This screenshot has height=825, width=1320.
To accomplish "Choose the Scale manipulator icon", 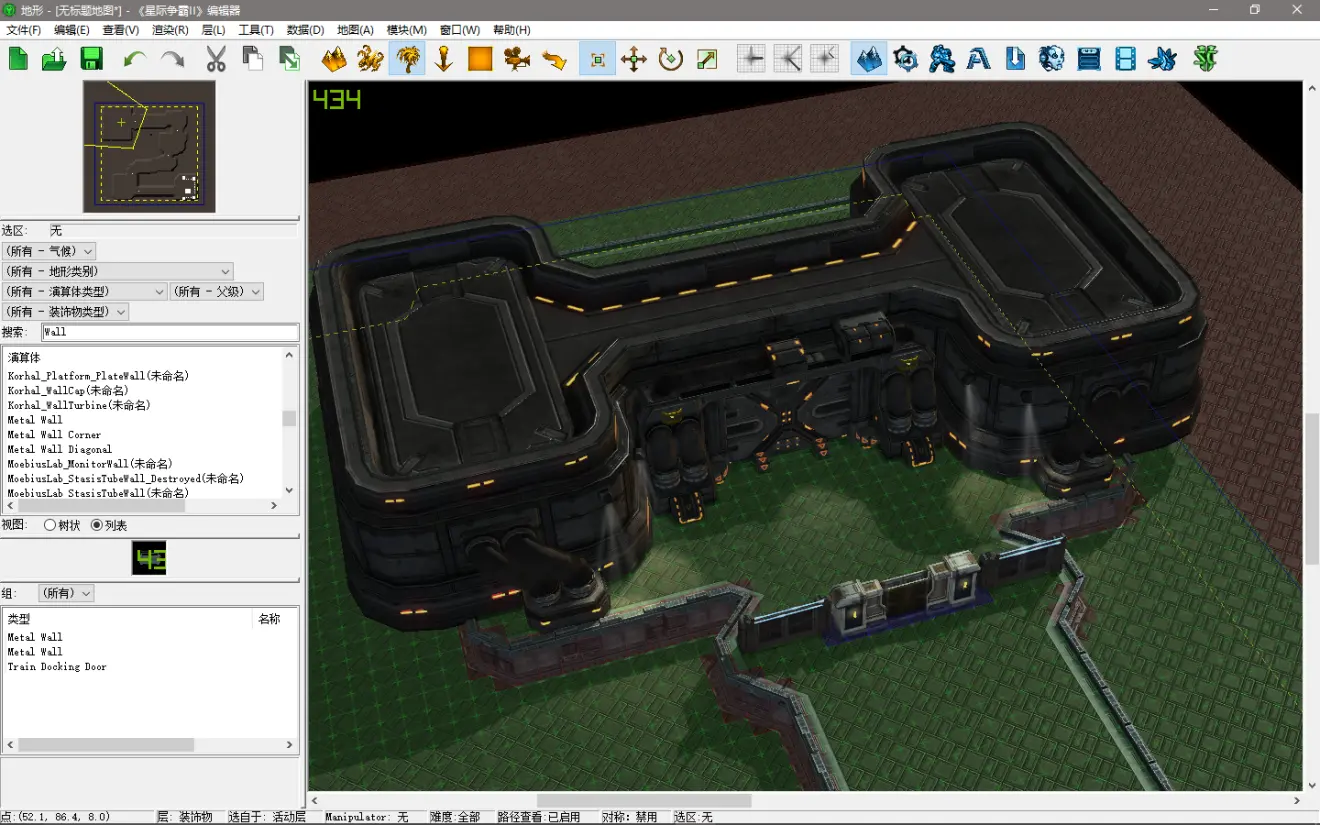I will [x=707, y=59].
